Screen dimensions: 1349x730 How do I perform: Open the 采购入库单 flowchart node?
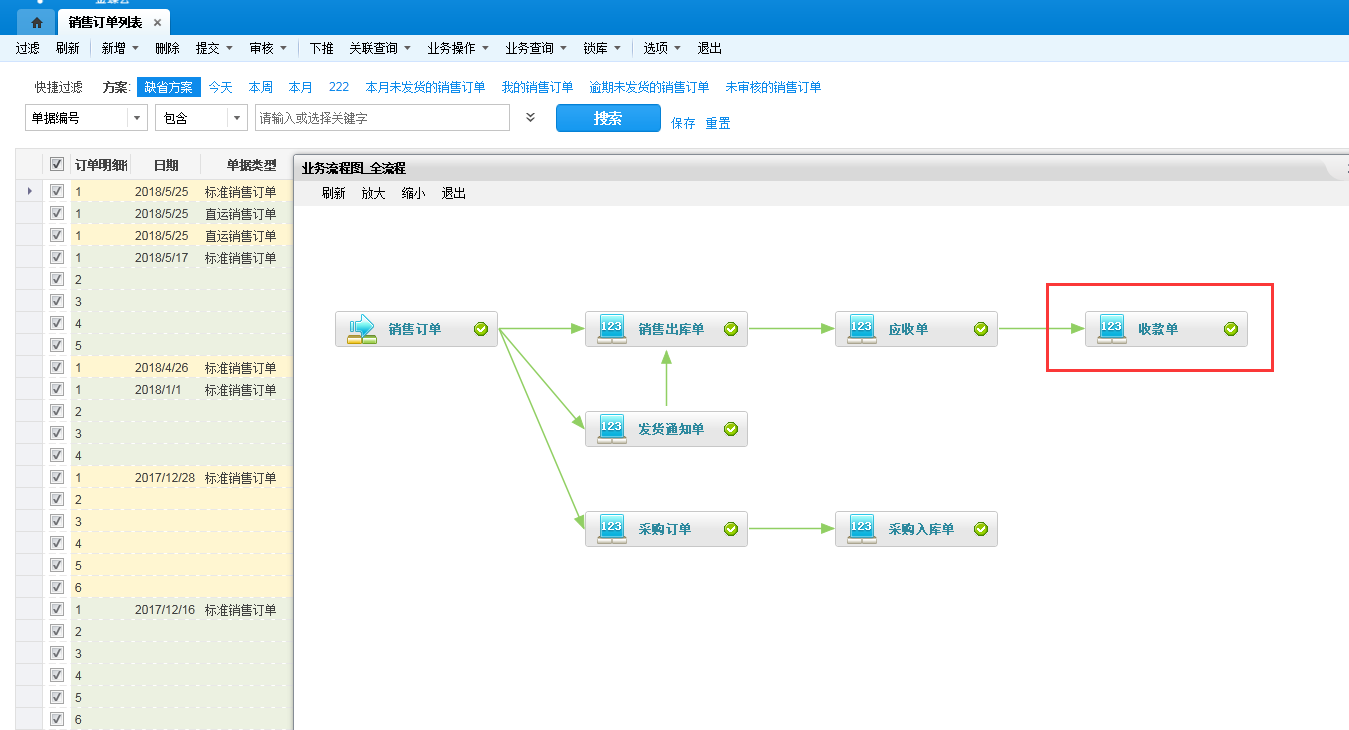(916, 529)
